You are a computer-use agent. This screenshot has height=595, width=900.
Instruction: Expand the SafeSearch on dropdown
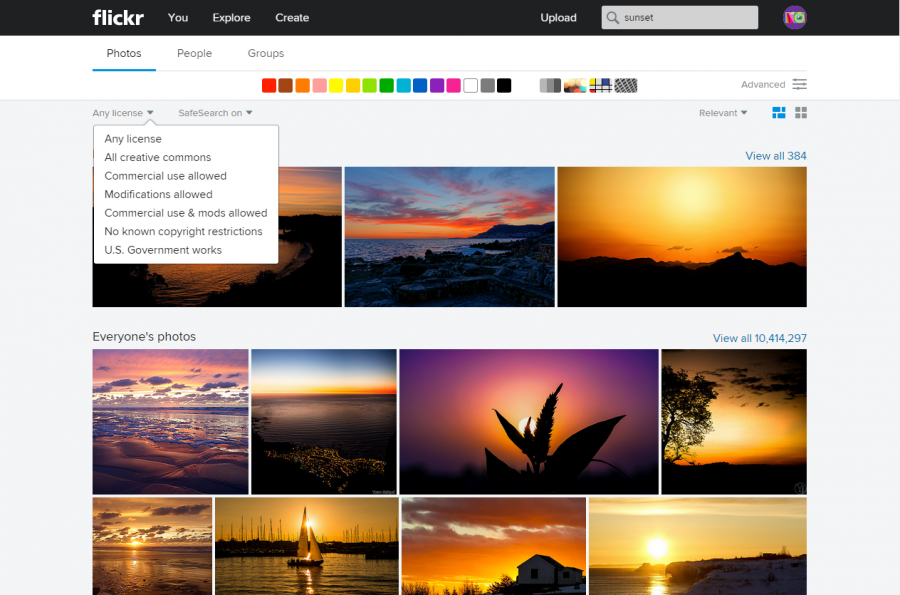215,113
